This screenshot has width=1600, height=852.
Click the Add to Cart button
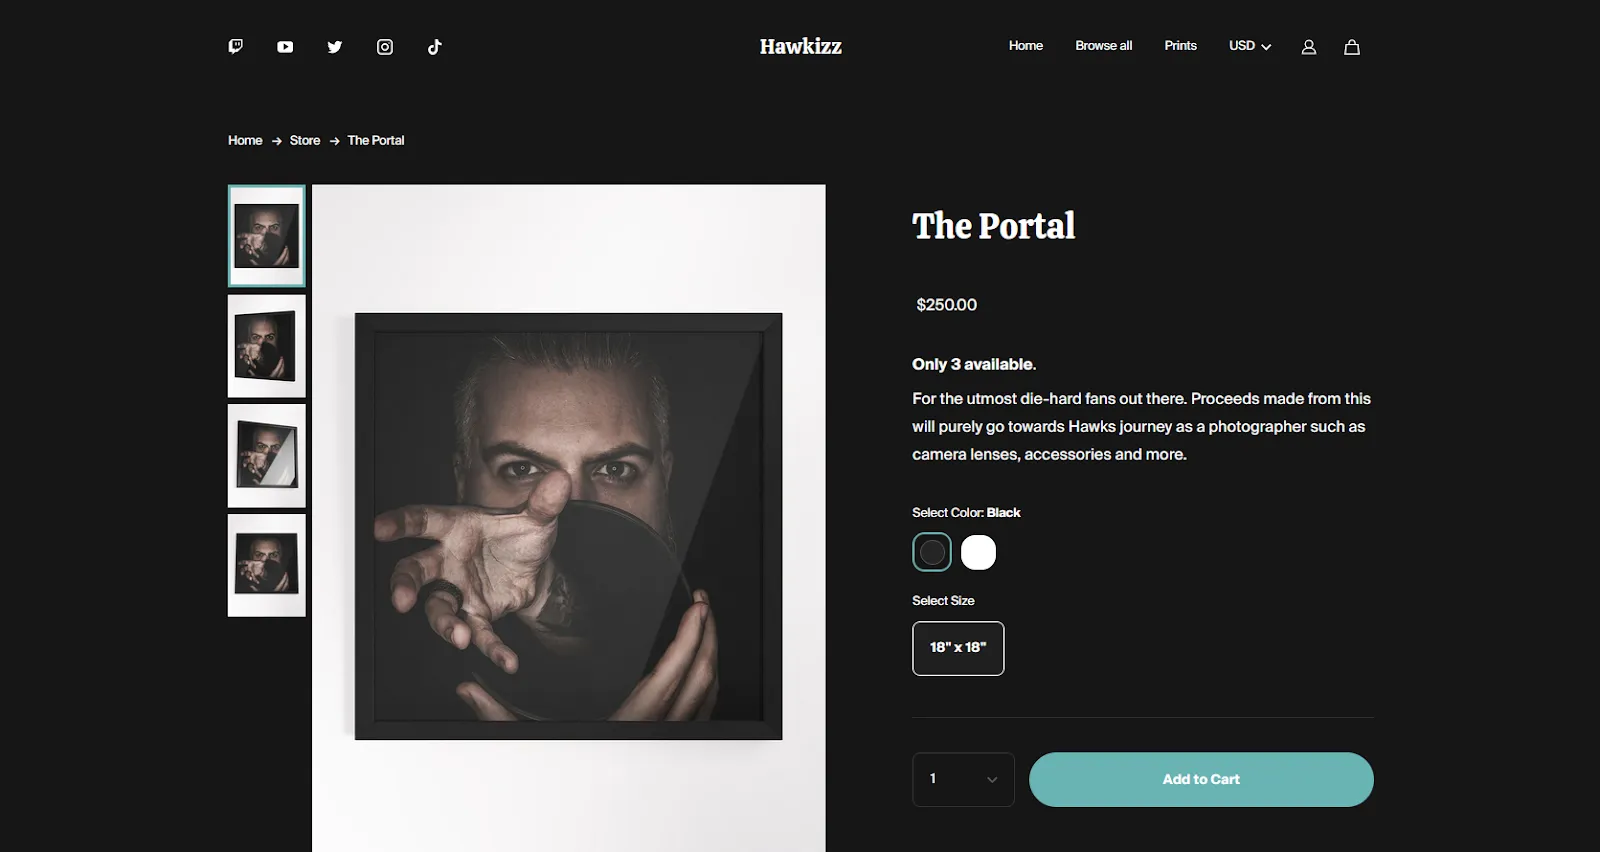click(1201, 779)
